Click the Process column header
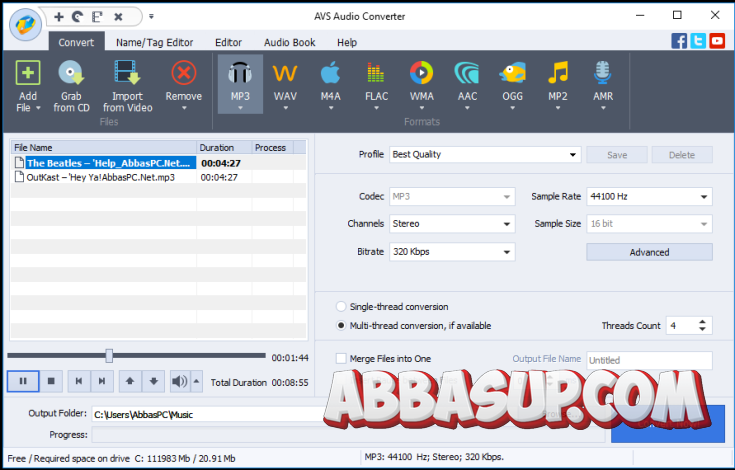The width and height of the screenshot is (735, 470). pos(272,148)
